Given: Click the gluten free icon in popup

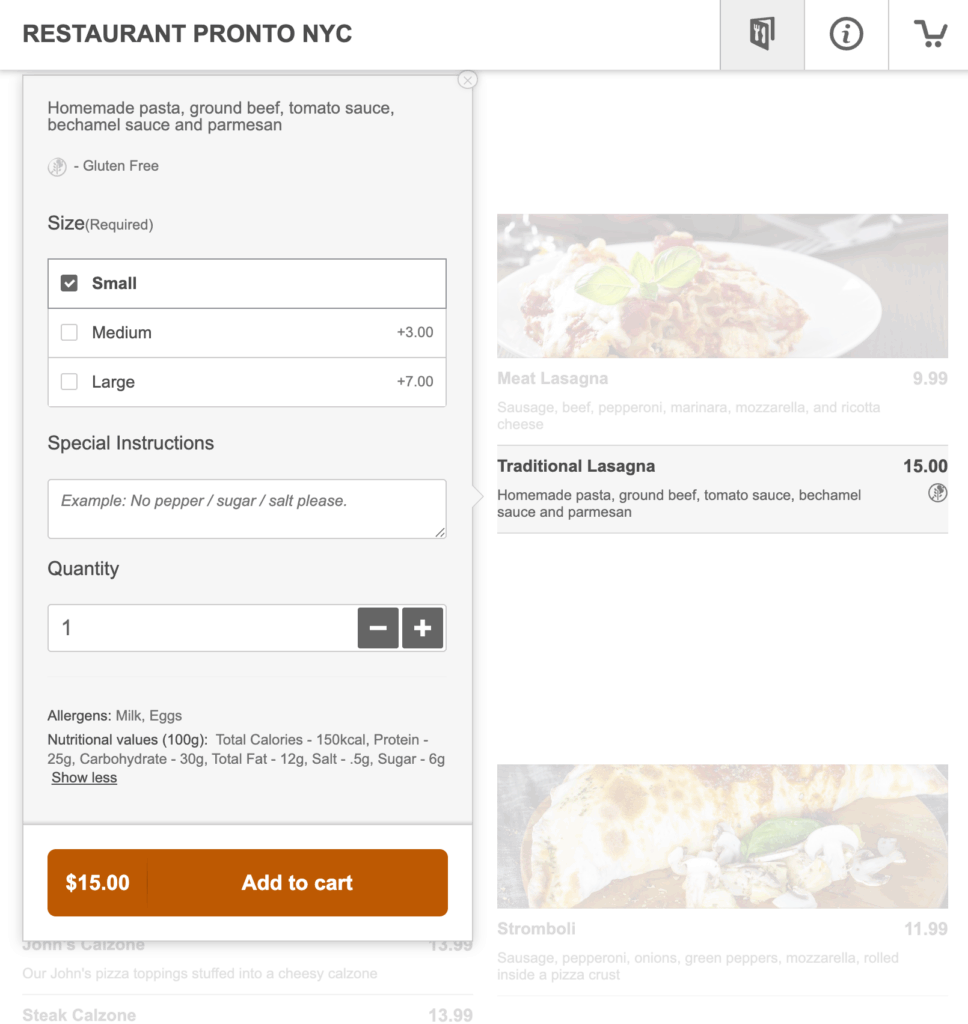Looking at the screenshot, I should (x=58, y=167).
